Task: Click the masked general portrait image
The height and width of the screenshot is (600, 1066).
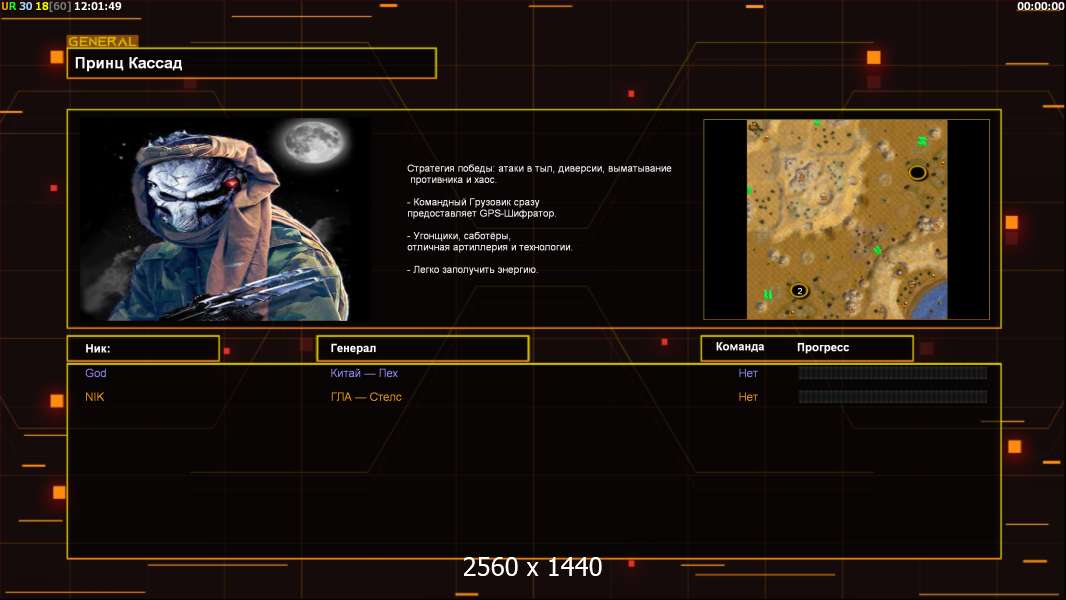Action: pyautogui.click(x=226, y=218)
